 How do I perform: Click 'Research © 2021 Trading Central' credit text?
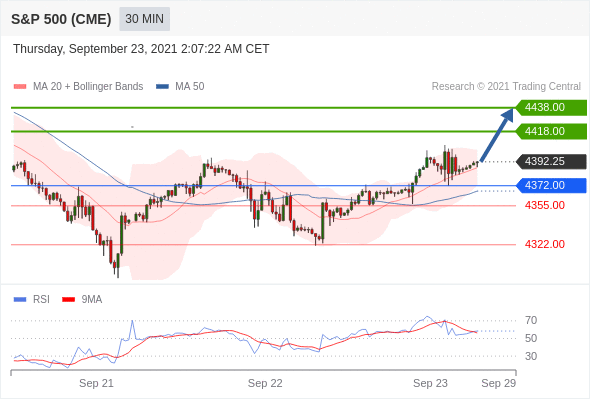(x=506, y=87)
